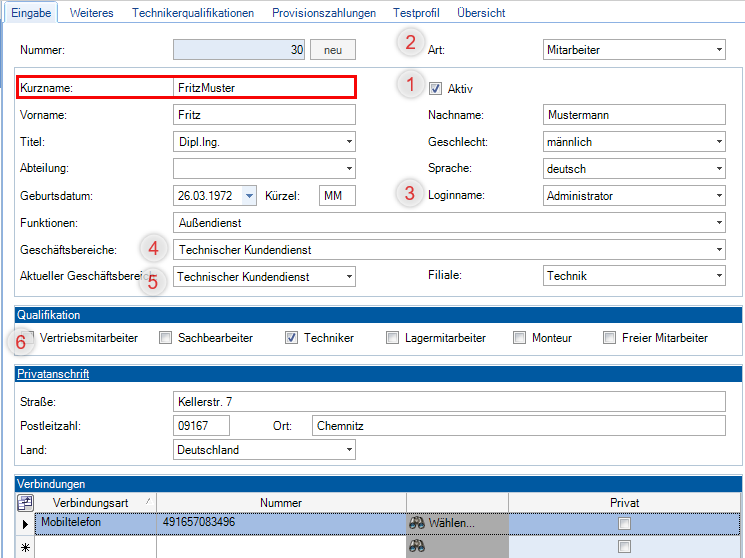Toggle the Aktiv checkbox
745x558 pixels.
coord(435,89)
